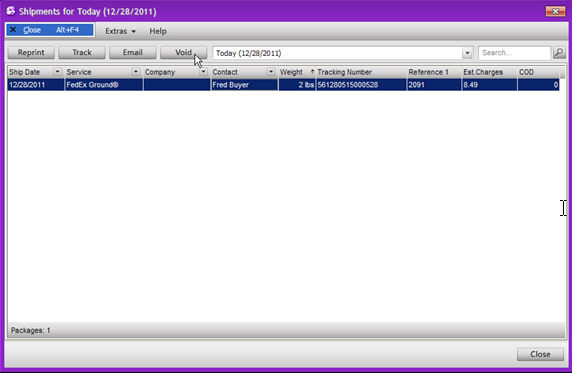Viewport: 572px width, 373px height.
Task: Click the Email button
Action: 132,53
